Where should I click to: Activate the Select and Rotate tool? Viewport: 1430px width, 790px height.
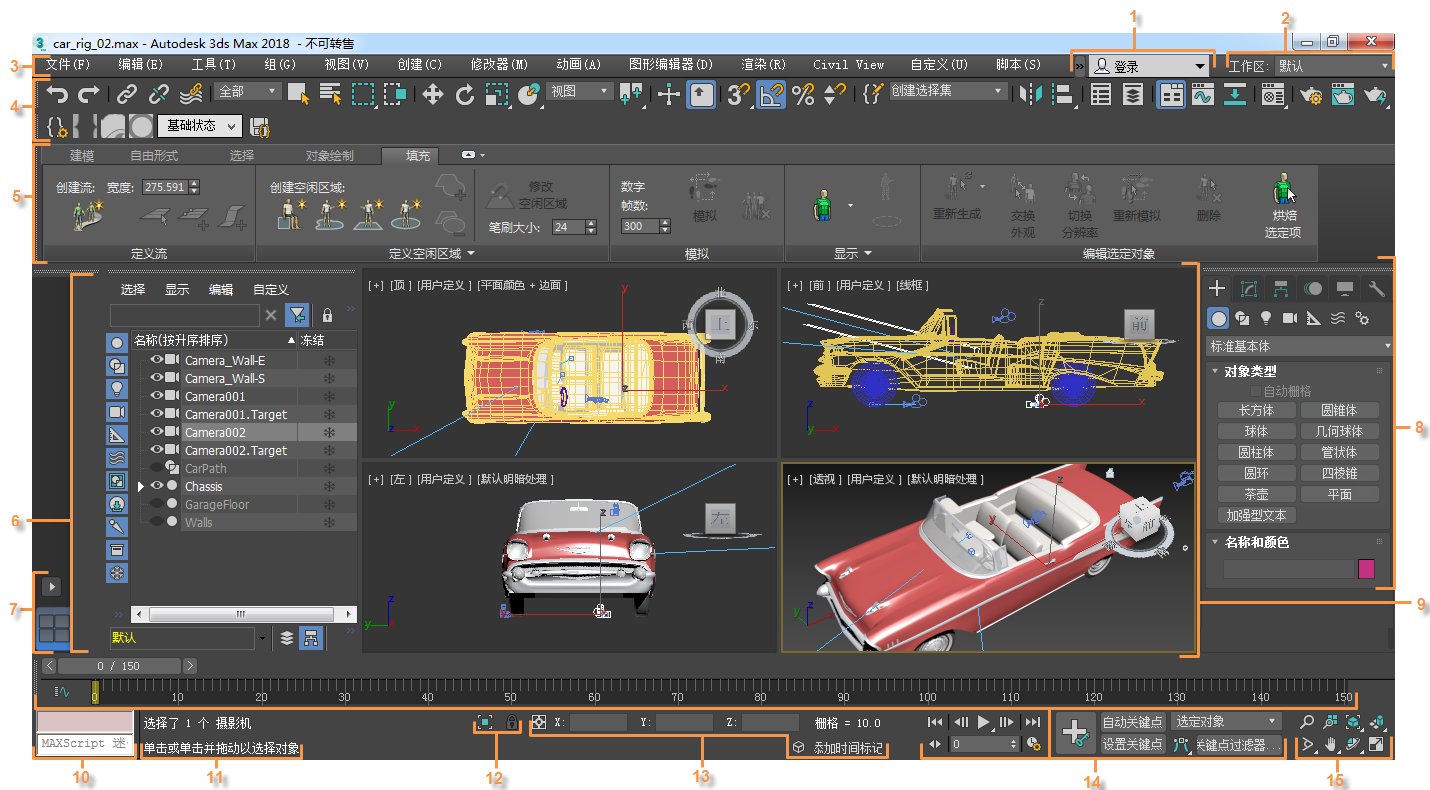click(464, 95)
